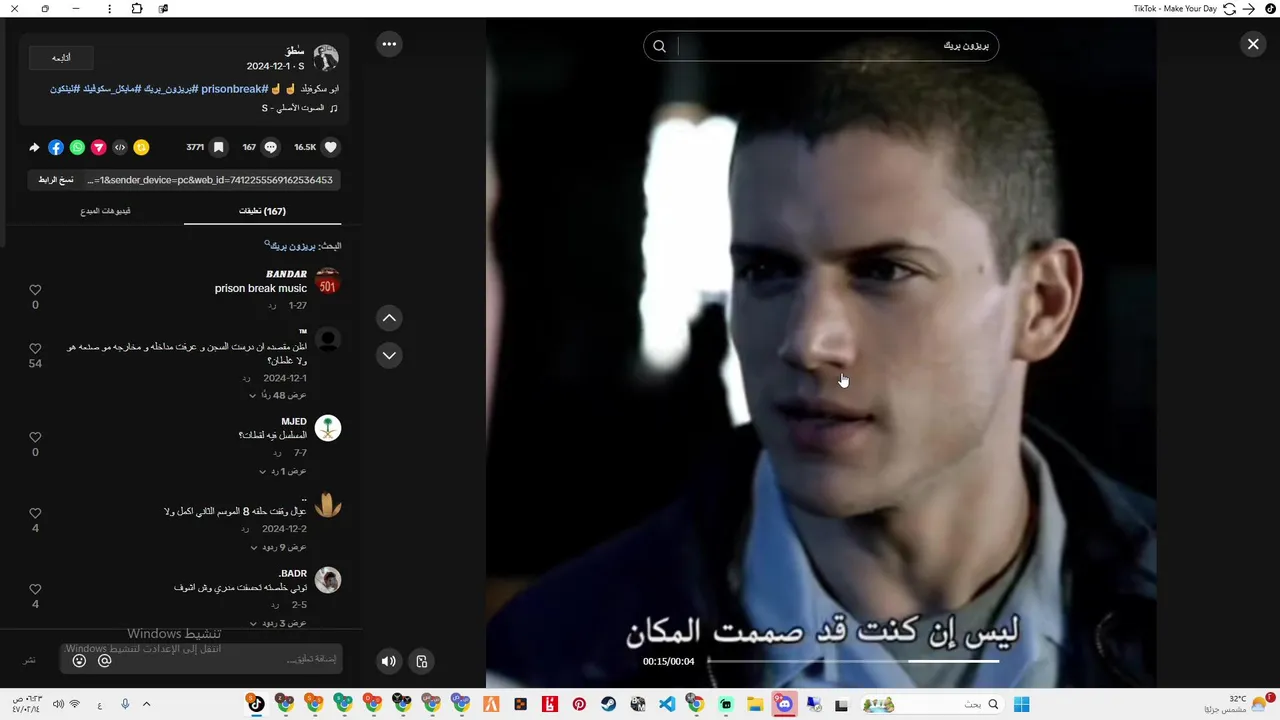Open browser extensions puzzle icon

(x=138, y=8)
